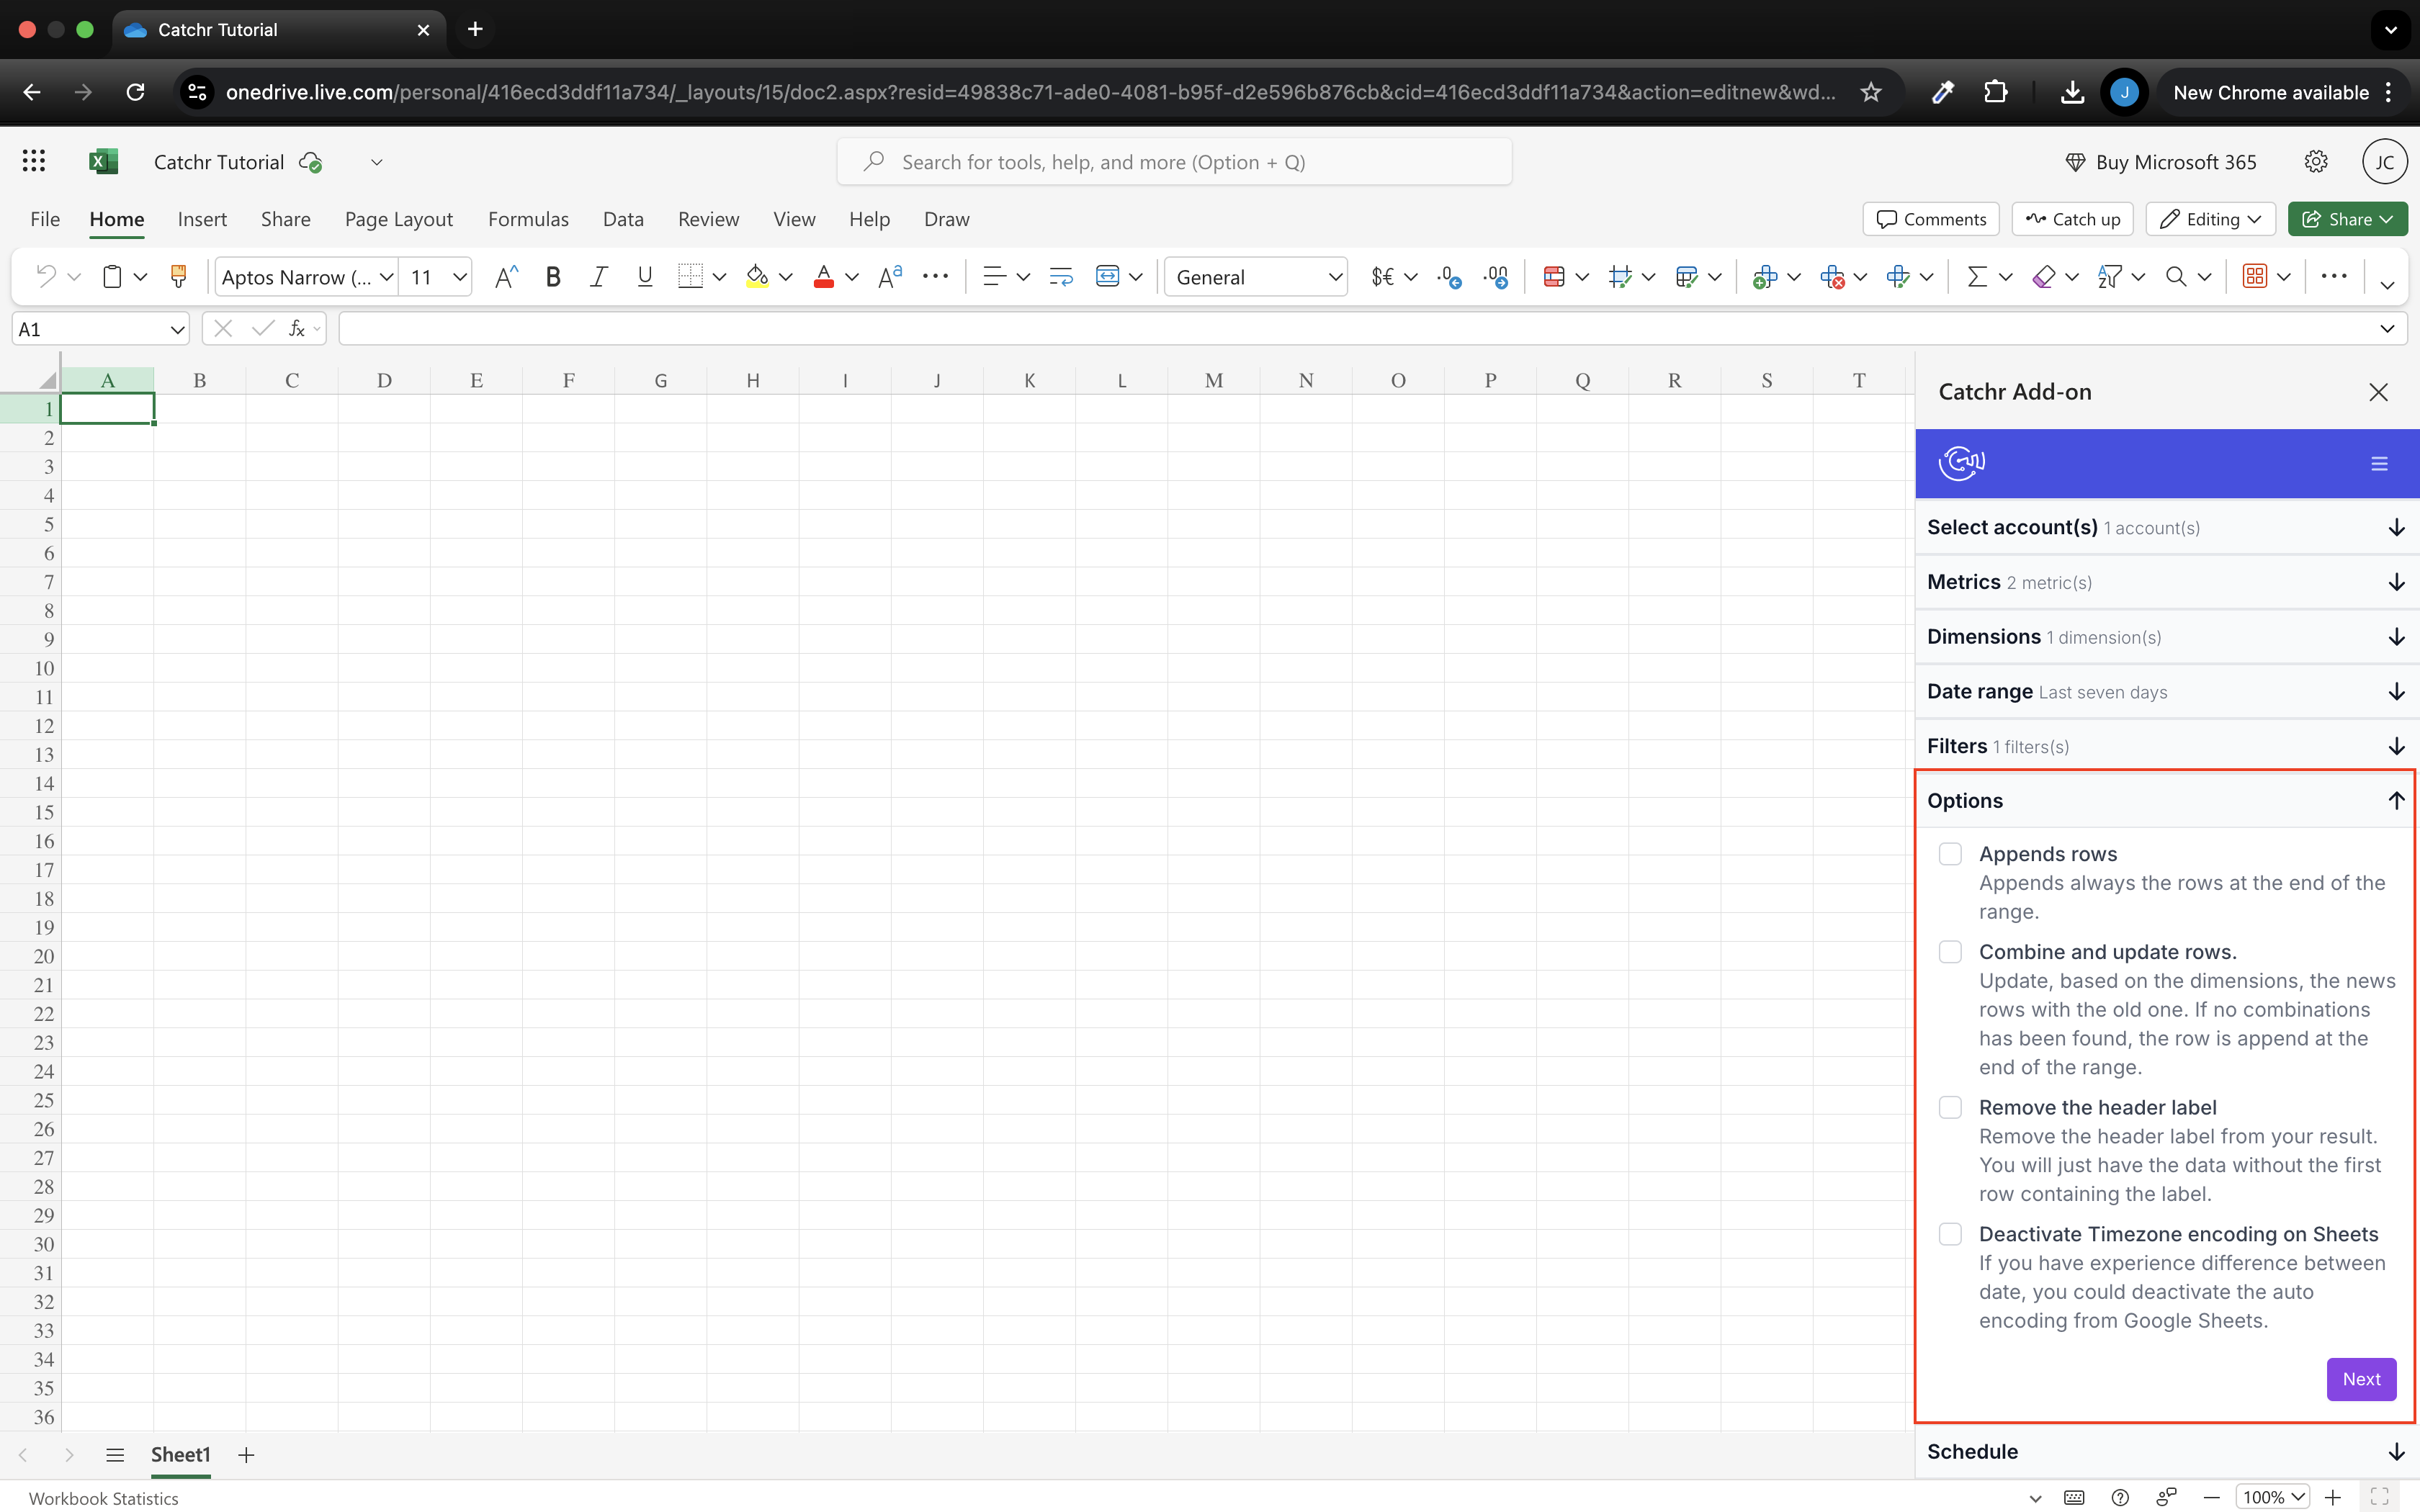Viewport: 2420px width, 1512px height.
Task: Click the Sort and Filter icon
Action: [x=2110, y=277]
